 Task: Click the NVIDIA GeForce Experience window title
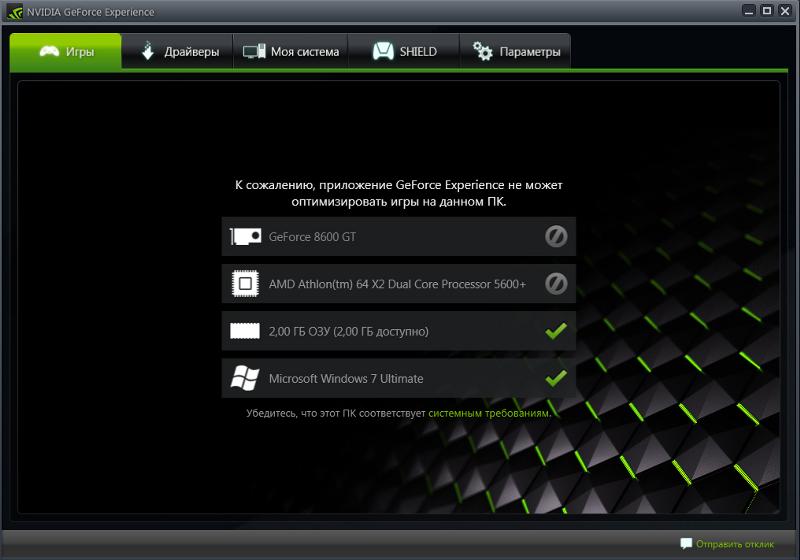pos(90,12)
